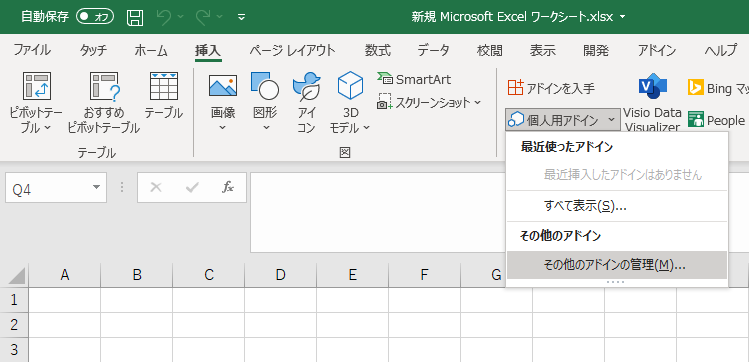Select the 挿入 ribbon tab
Screen dimensions: 749x362
coord(208,51)
